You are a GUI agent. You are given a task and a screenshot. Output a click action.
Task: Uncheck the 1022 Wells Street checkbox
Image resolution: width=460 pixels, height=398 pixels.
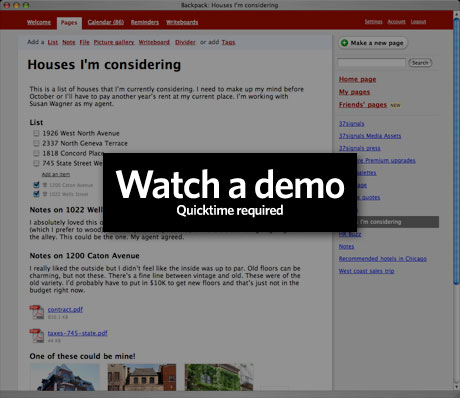[36, 194]
